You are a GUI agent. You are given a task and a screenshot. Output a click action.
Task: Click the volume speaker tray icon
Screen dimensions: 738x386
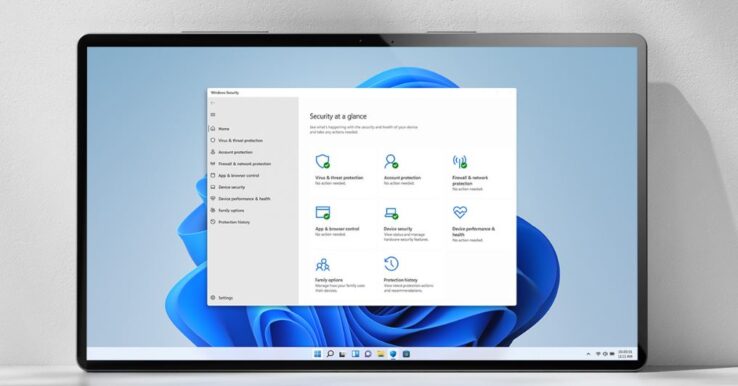point(605,354)
